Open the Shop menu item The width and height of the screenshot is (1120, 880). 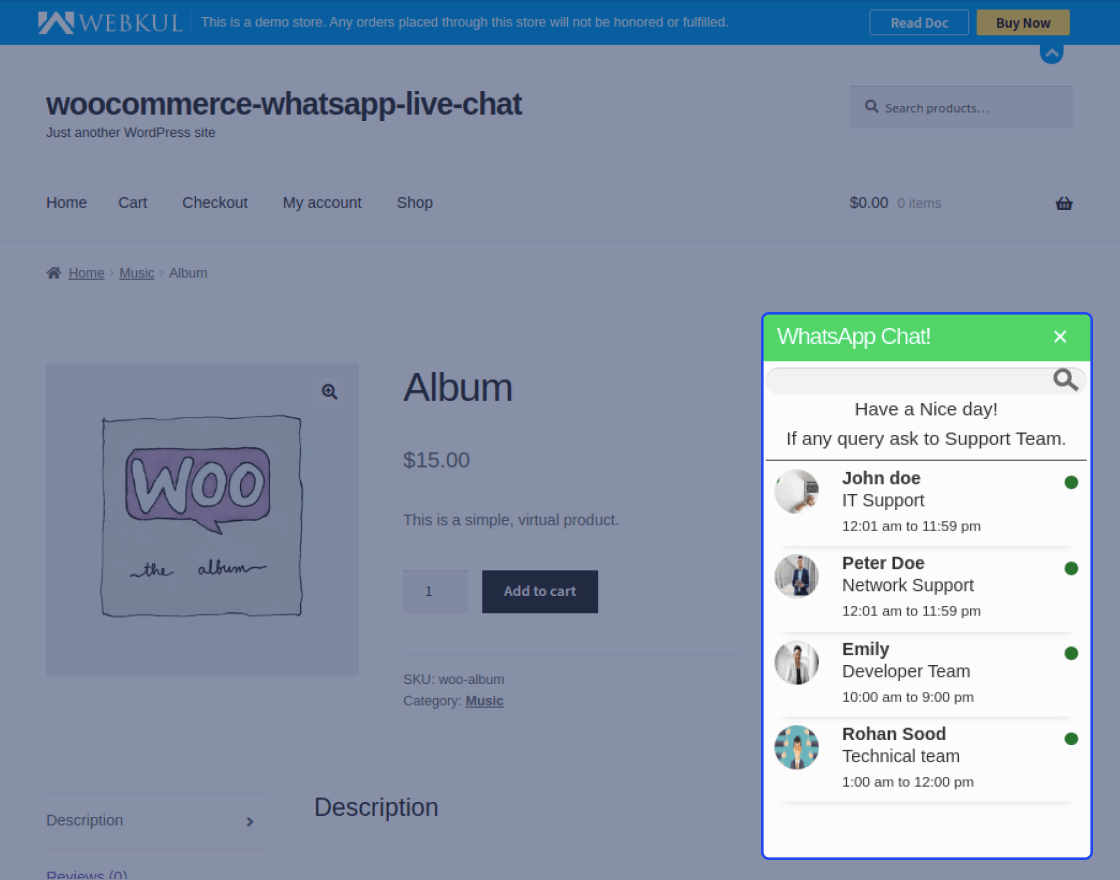coord(415,203)
